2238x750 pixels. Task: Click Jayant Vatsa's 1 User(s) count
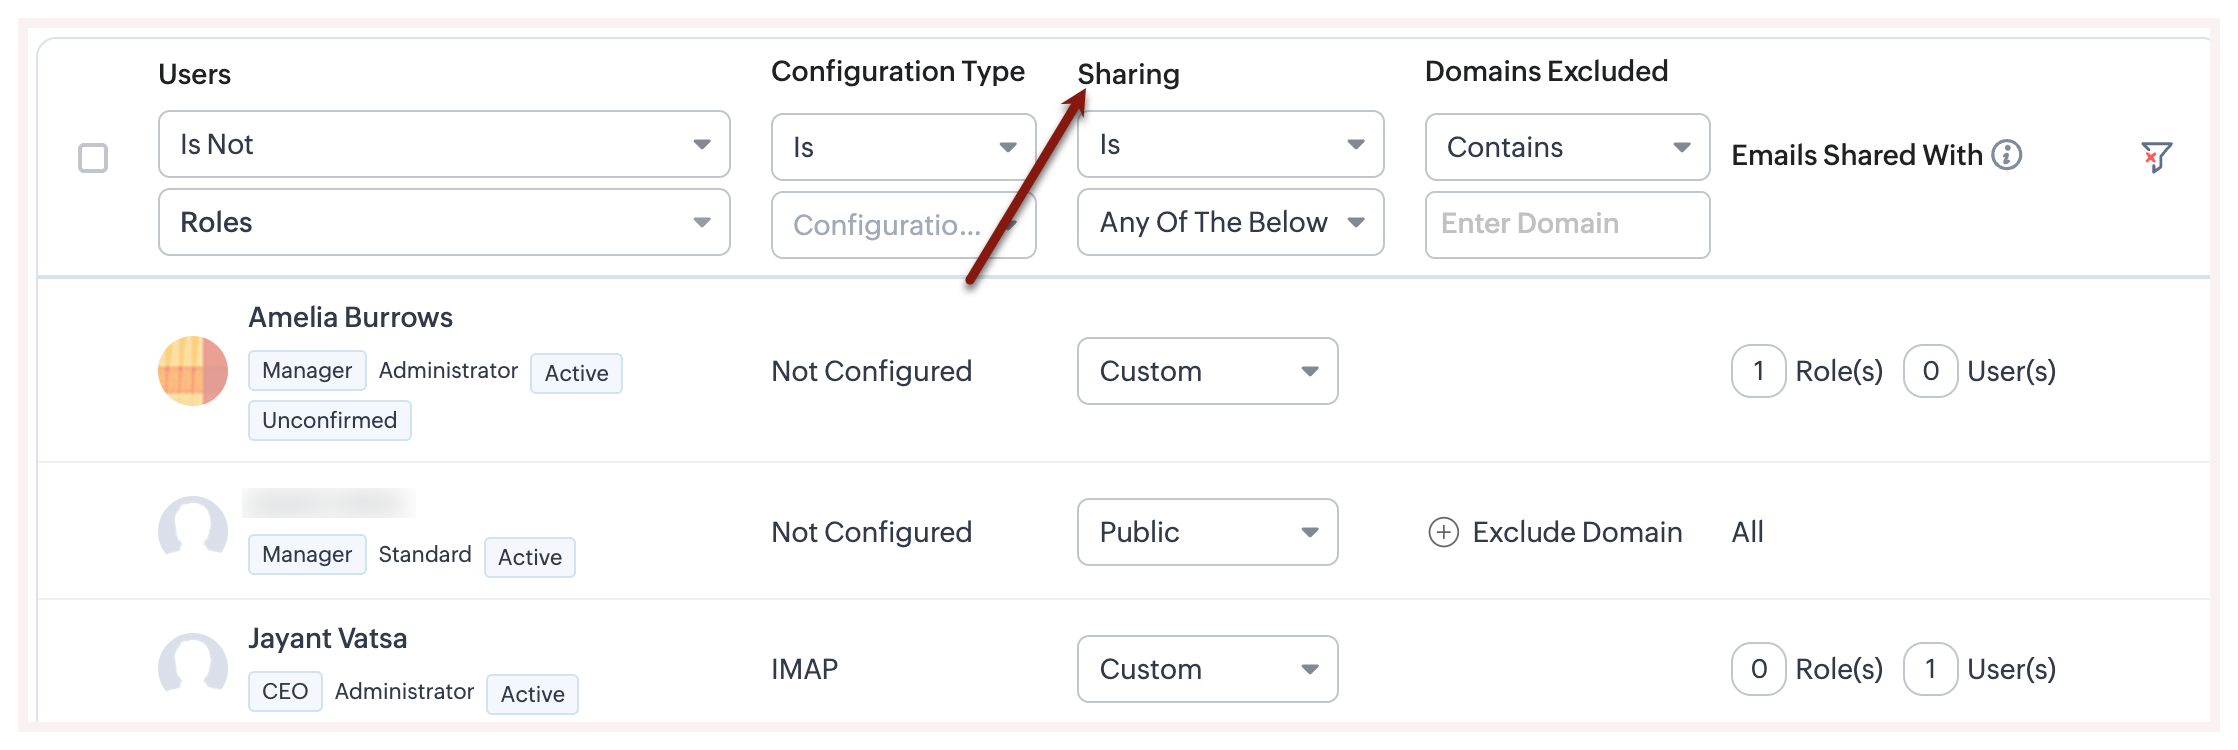tap(1930, 669)
